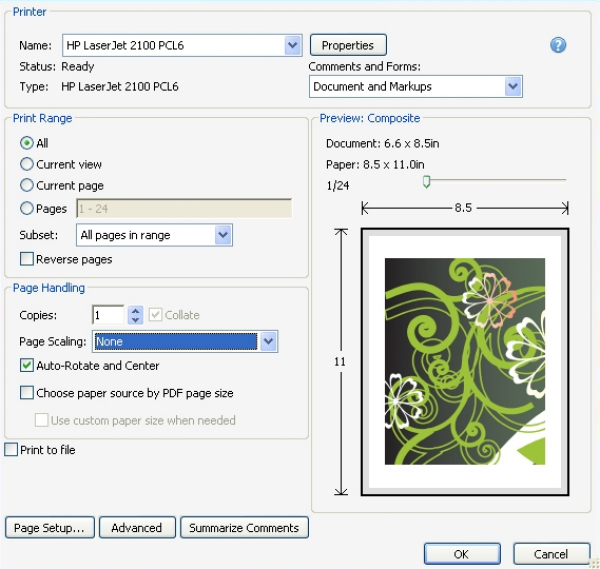Confirm printing with the OK button
Image resolution: width=600 pixels, height=569 pixels.
pyautogui.click(x=462, y=554)
